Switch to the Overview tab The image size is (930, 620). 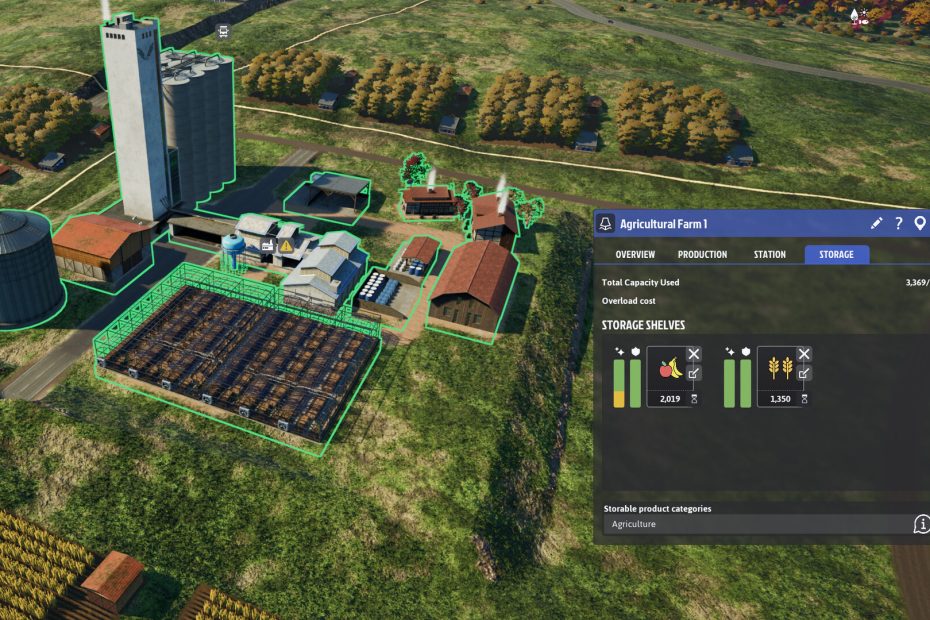[635, 254]
